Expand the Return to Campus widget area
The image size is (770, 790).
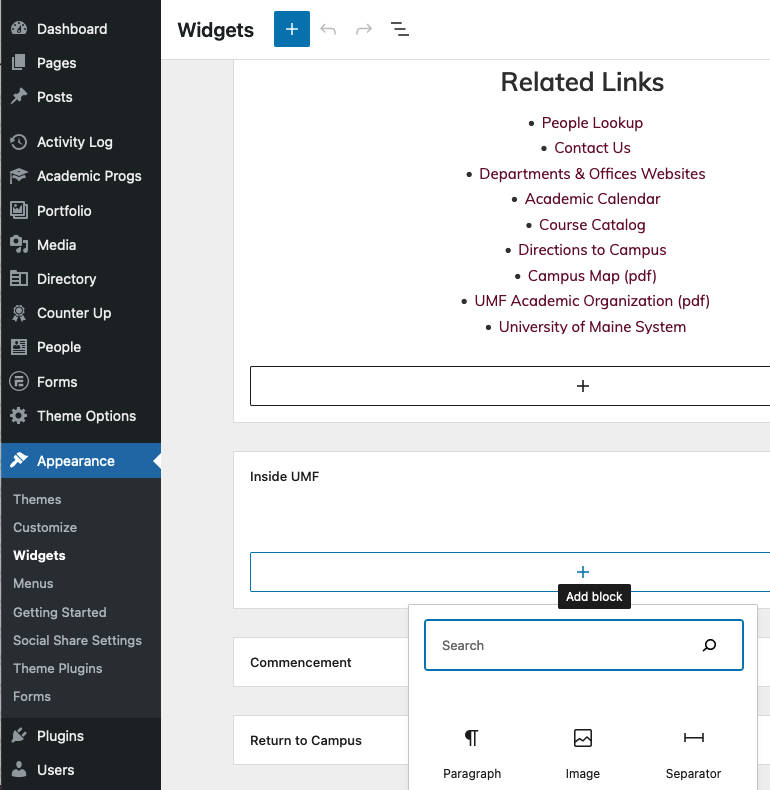[306, 740]
